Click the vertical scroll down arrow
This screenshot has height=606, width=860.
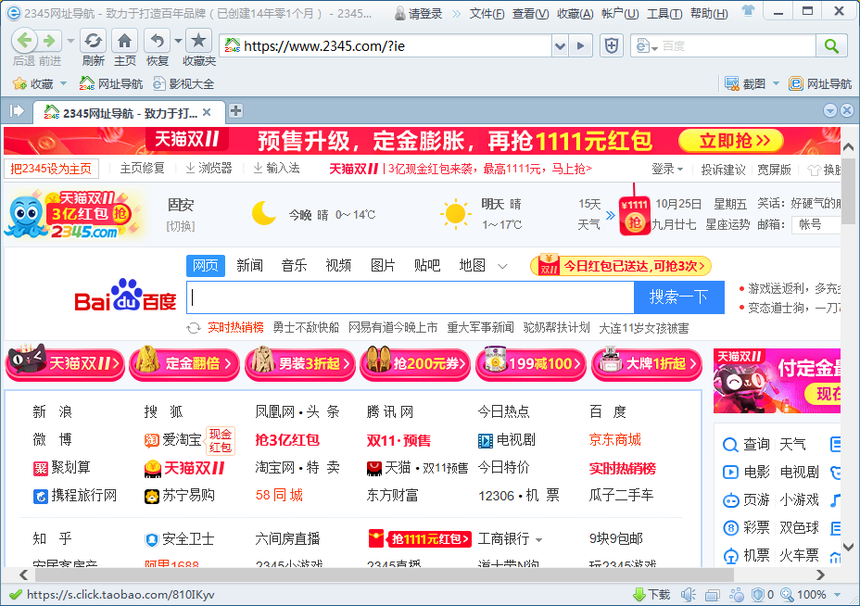848,547
